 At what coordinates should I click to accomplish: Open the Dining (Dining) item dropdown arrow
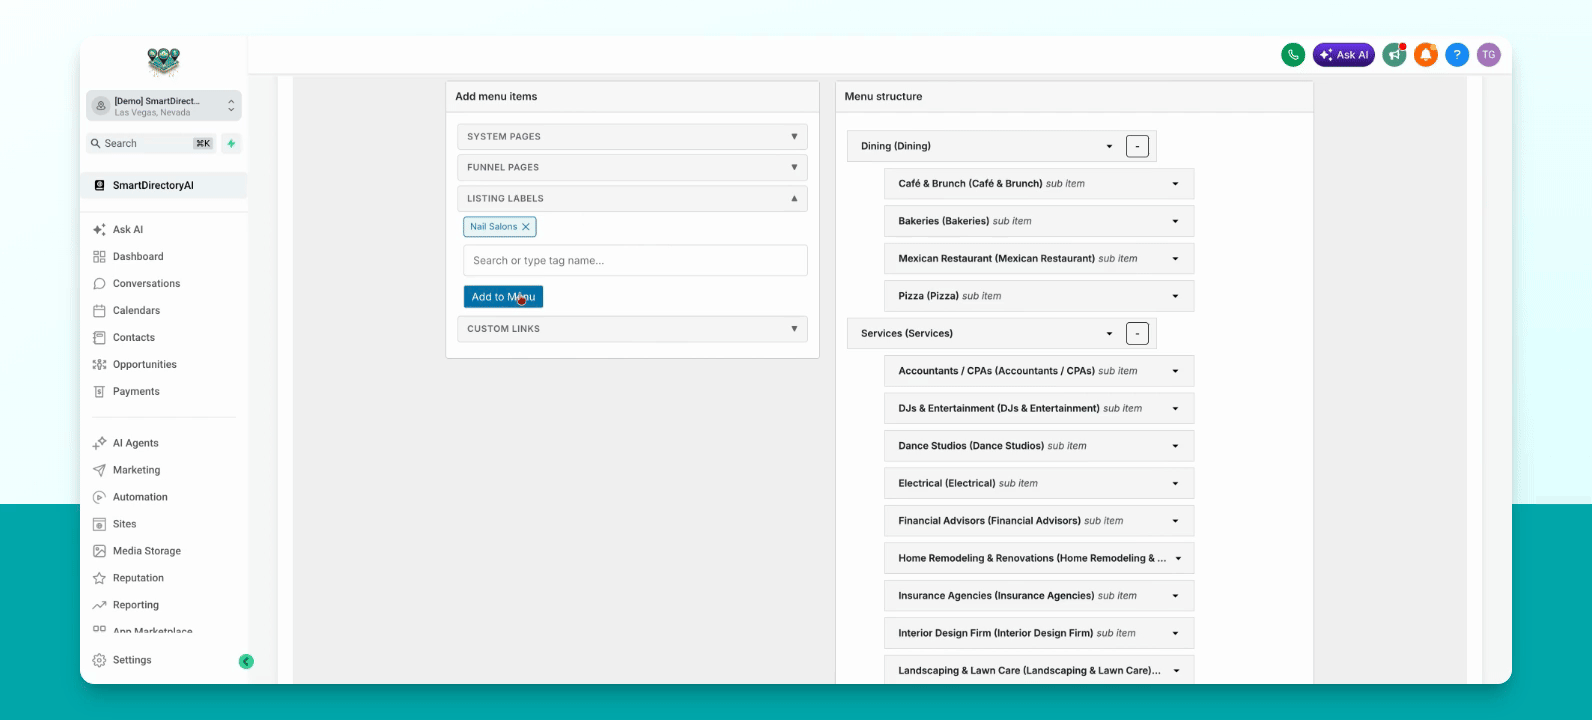pos(1109,147)
